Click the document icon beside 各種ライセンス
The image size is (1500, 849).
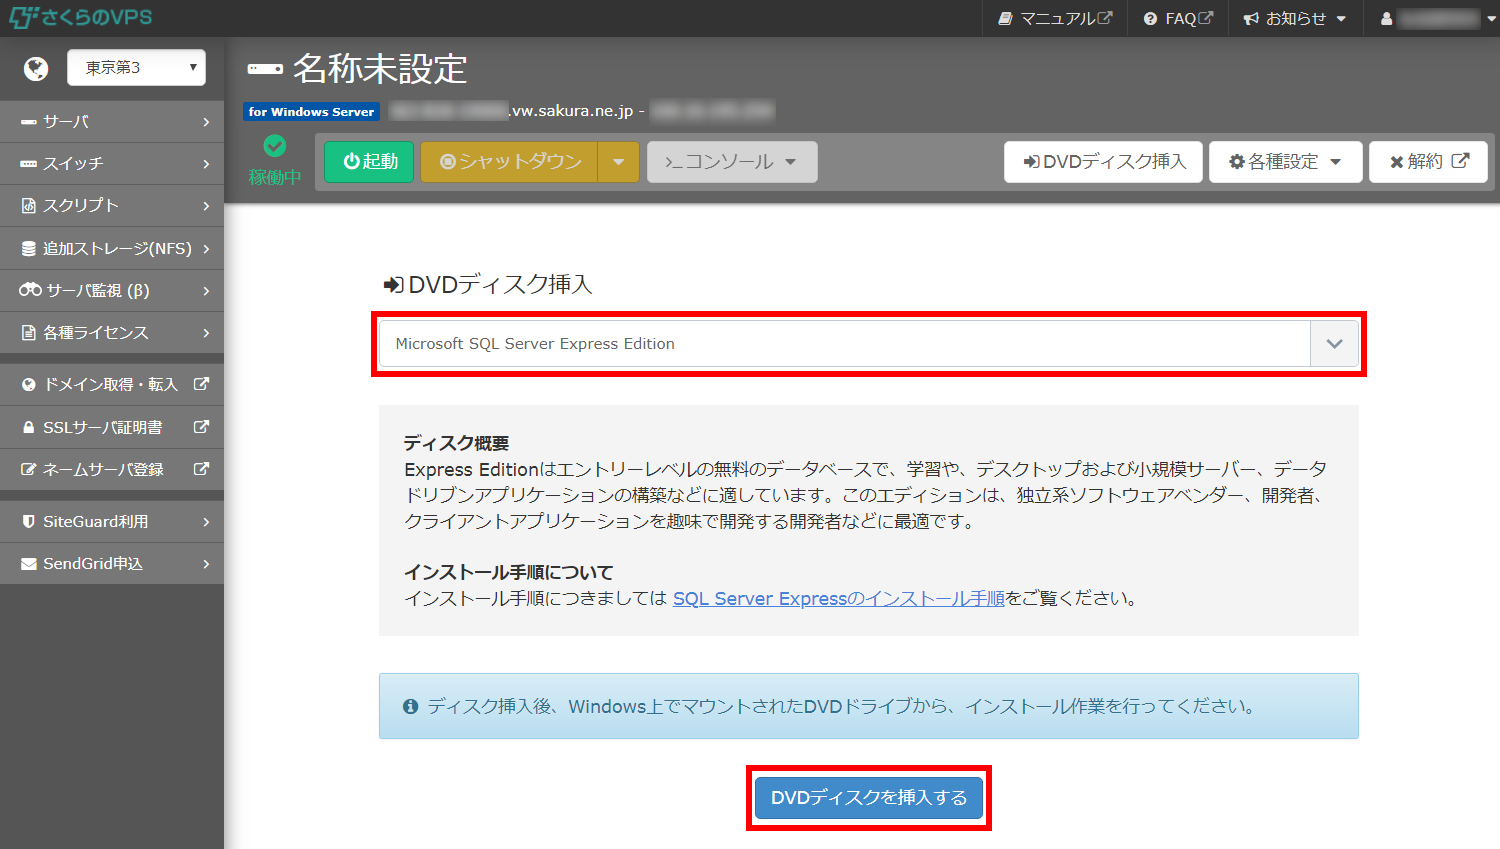click(x=29, y=332)
